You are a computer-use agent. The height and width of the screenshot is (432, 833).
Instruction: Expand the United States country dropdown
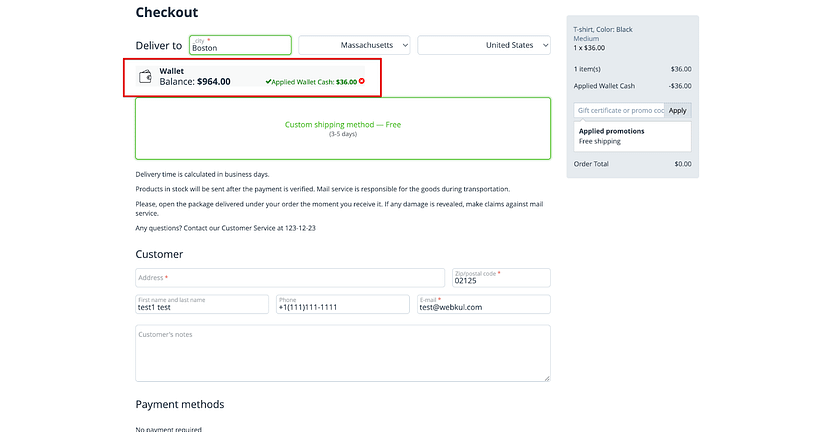pos(484,45)
